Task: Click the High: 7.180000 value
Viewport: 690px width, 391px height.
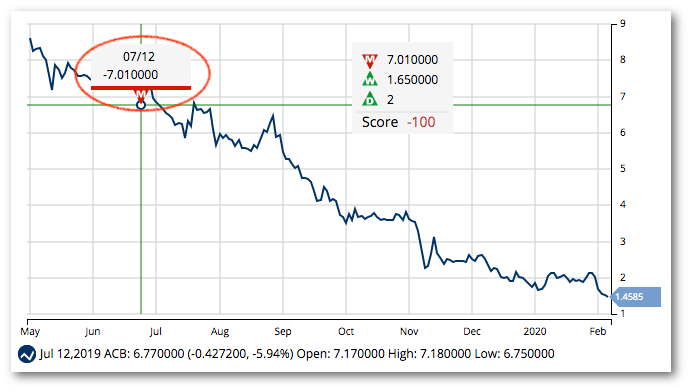Action: coord(429,354)
